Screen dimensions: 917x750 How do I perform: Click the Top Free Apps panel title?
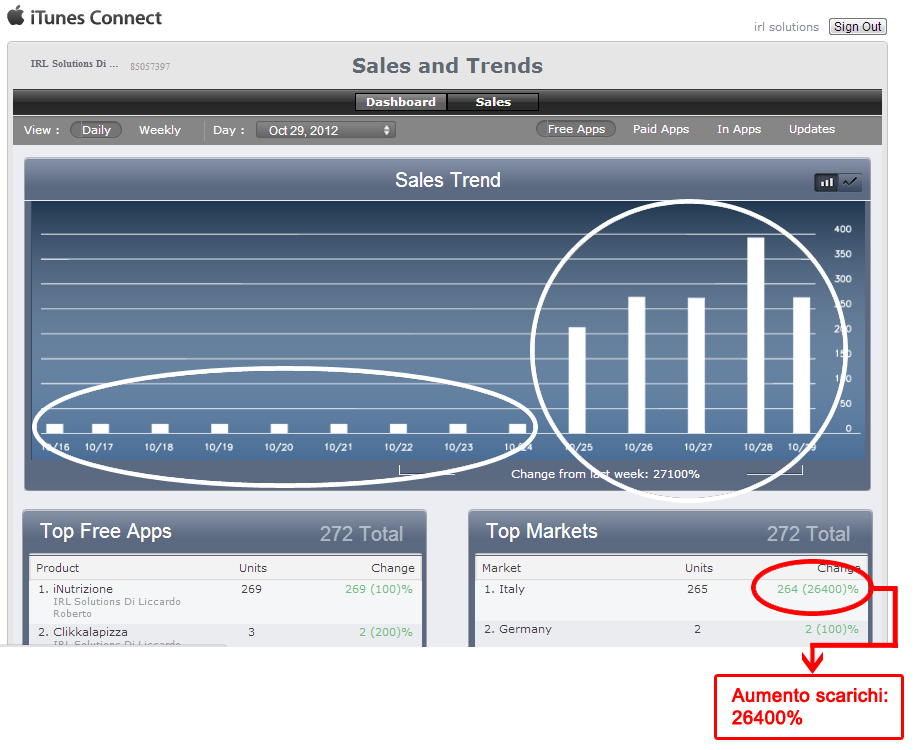pos(105,531)
